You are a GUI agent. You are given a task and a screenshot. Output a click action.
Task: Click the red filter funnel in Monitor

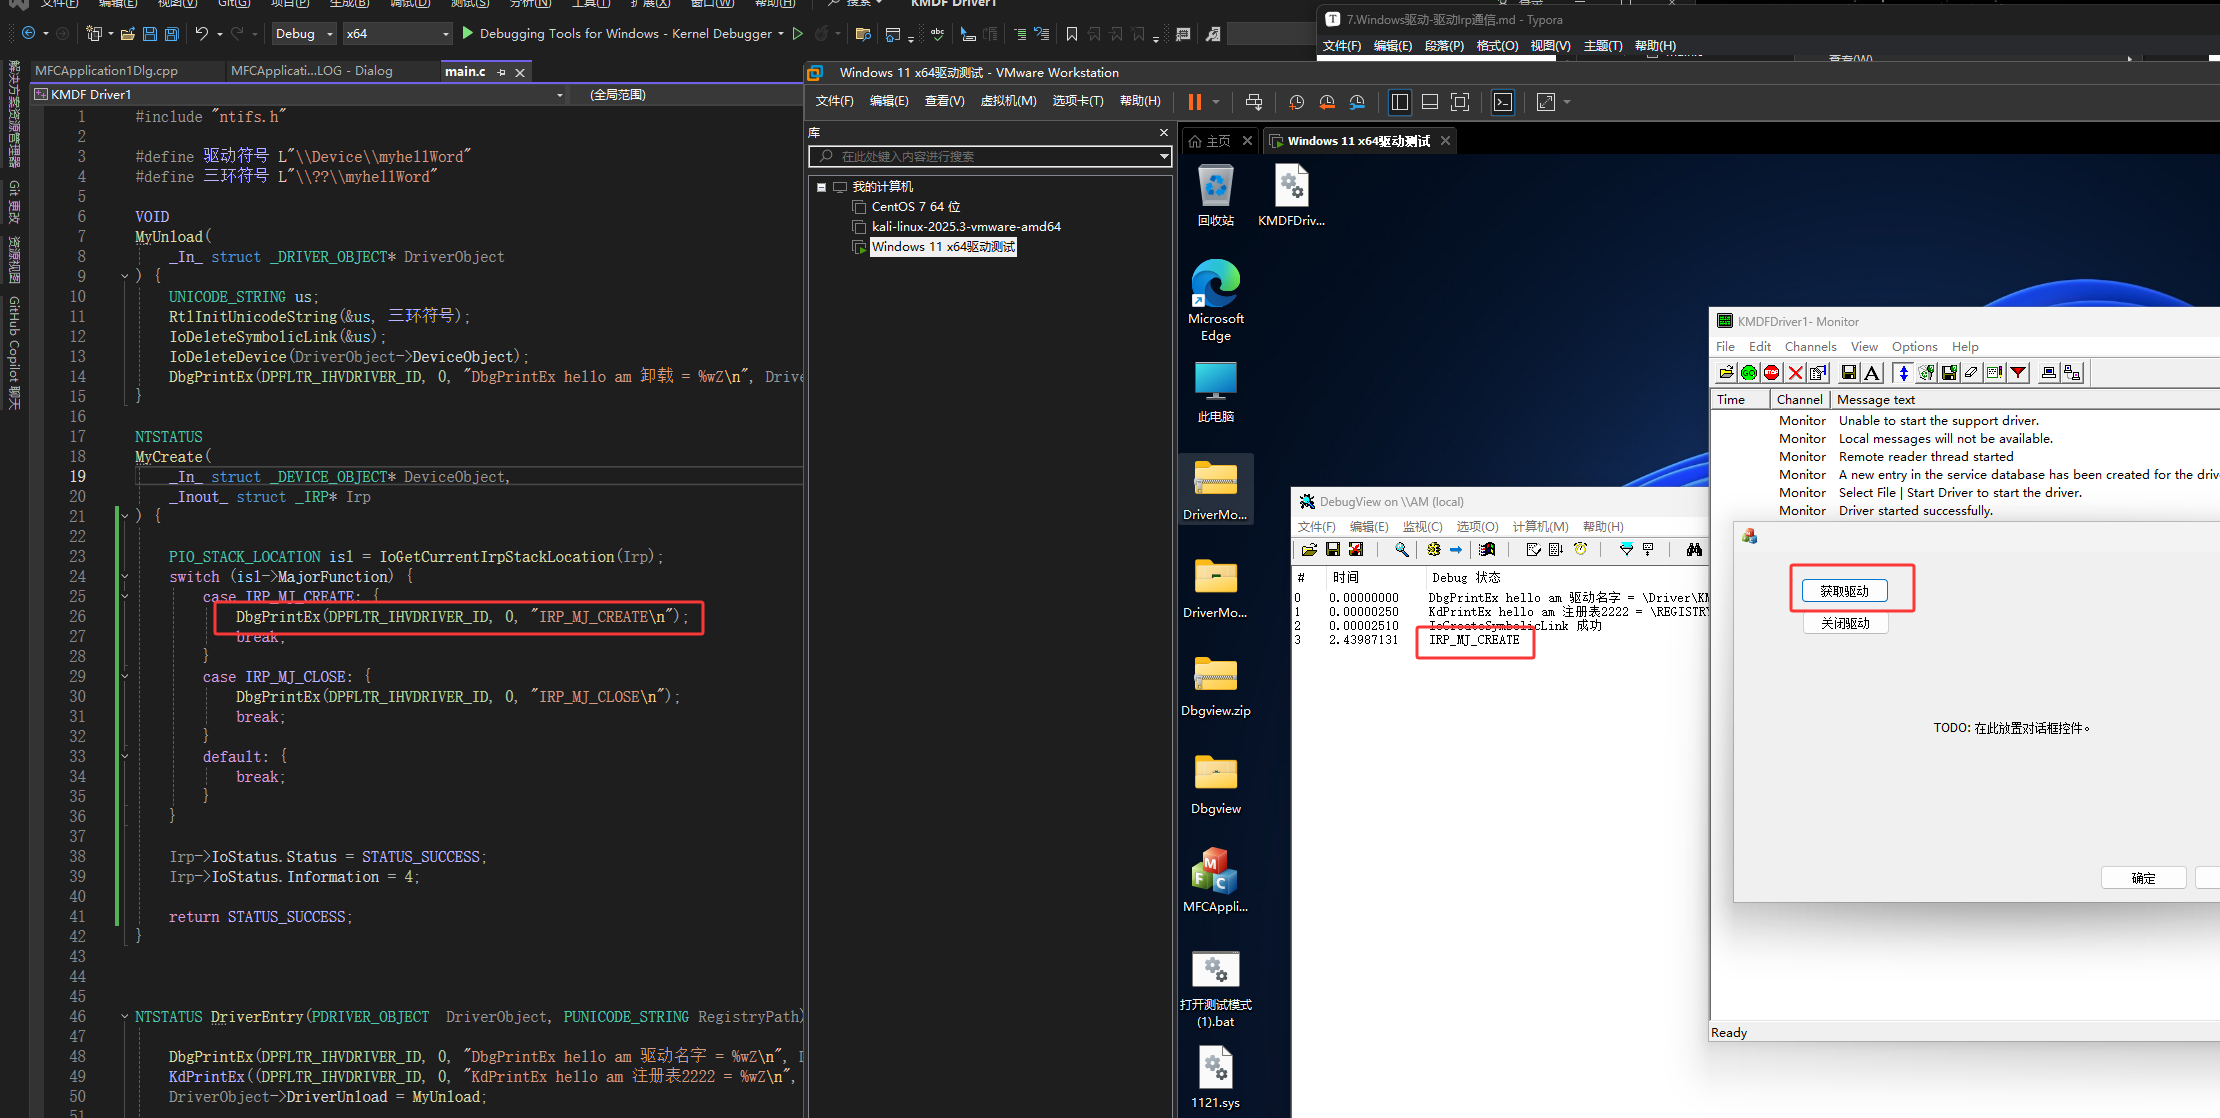point(2018,373)
